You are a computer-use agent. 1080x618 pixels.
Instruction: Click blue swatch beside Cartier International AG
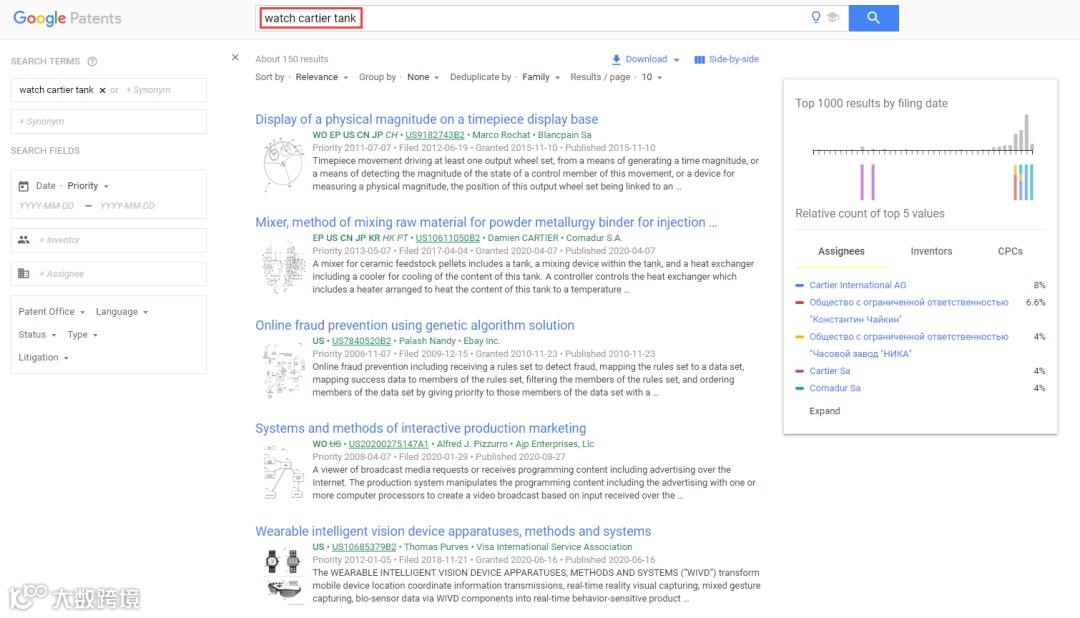tap(800, 285)
